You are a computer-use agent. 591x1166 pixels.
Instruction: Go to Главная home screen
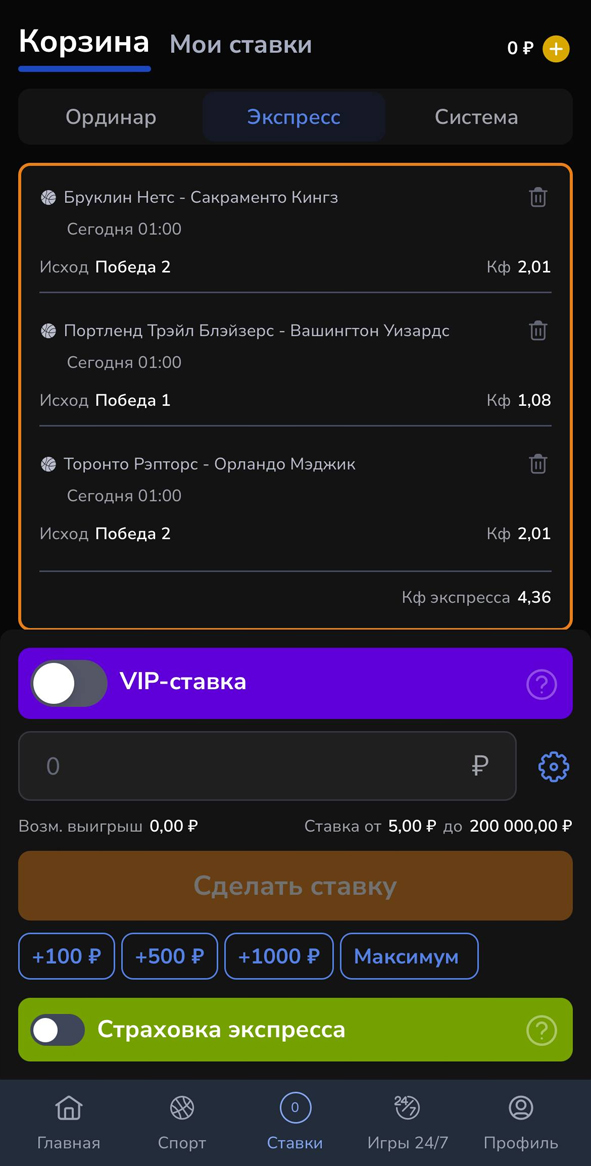pos(68,1122)
